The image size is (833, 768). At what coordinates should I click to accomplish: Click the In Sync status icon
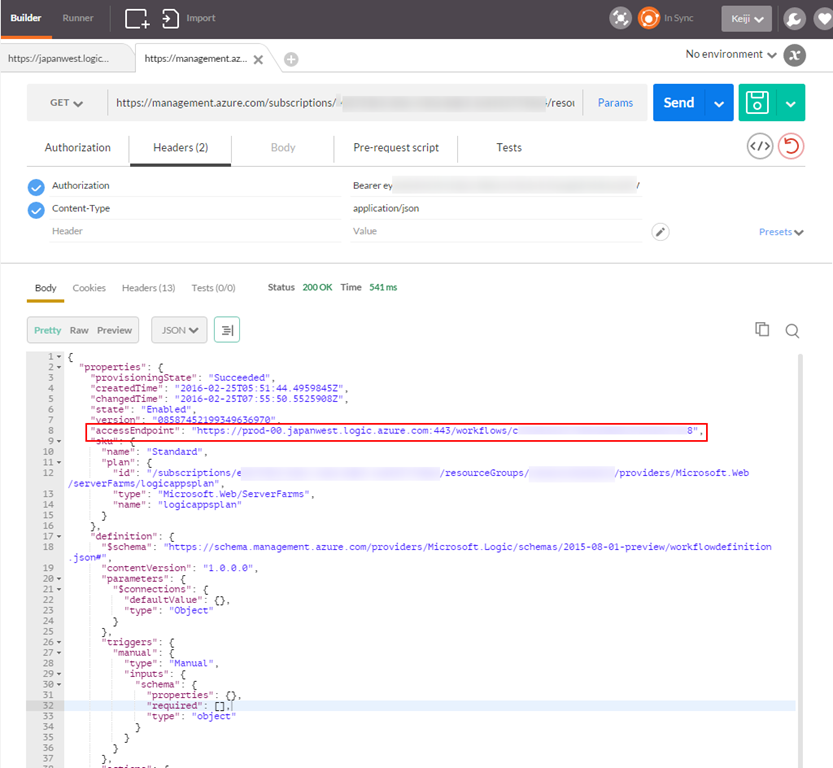pos(650,18)
